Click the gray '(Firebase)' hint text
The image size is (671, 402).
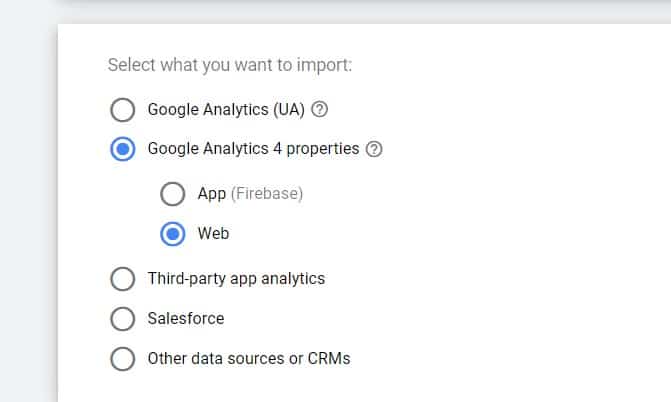[x=267, y=194]
